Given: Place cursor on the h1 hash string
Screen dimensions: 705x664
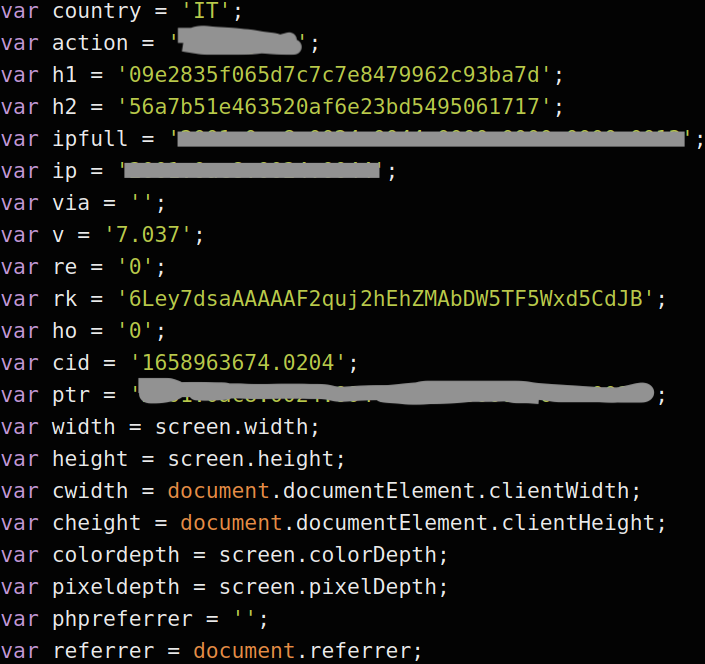Looking at the screenshot, I should pos(336,75).
